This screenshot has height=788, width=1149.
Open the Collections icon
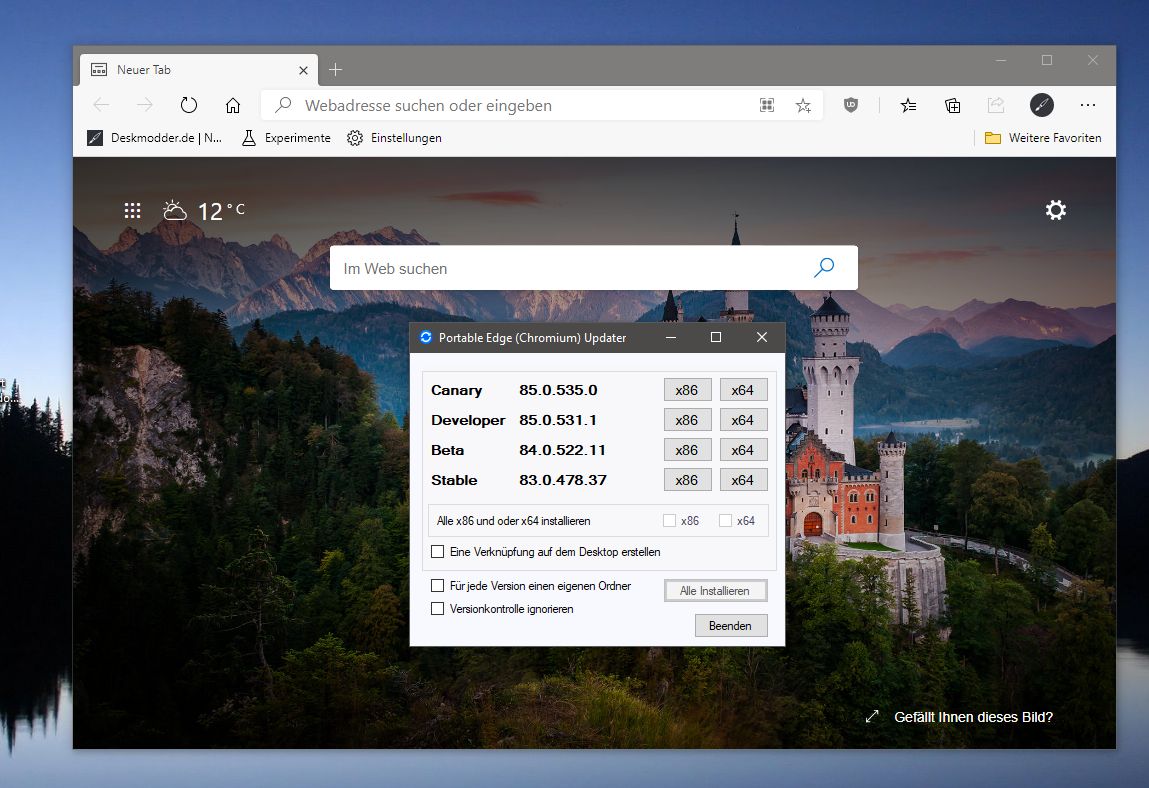(x=952, y=106)
